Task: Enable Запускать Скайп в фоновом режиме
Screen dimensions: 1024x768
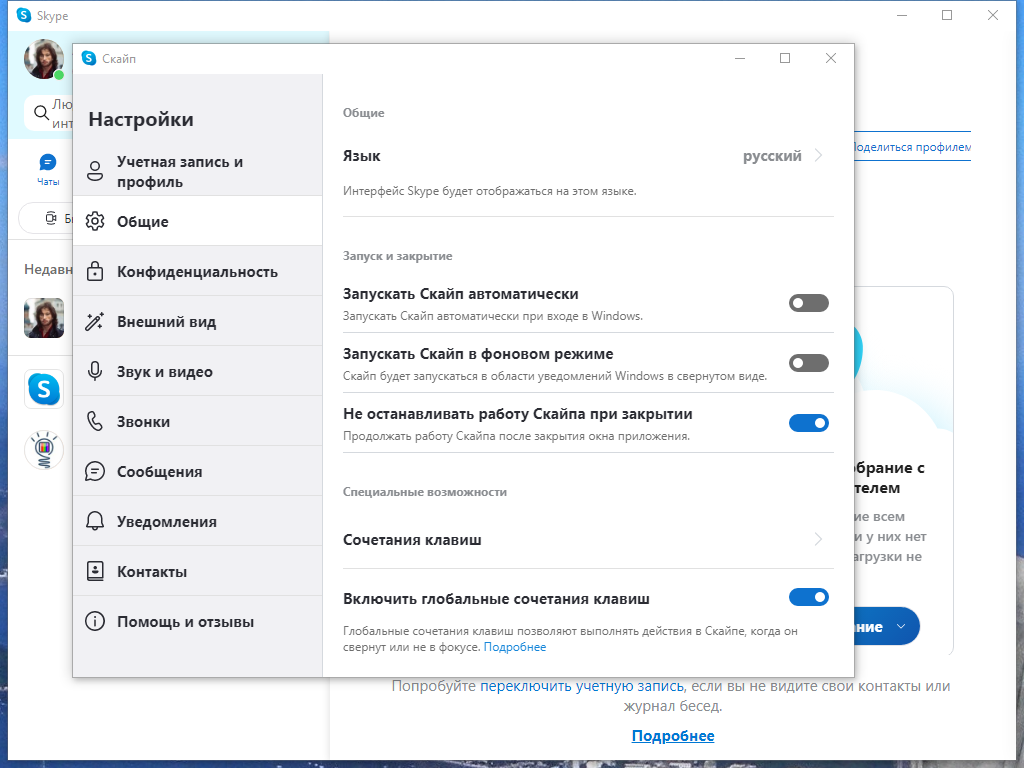Action: (x=808, y=363)
